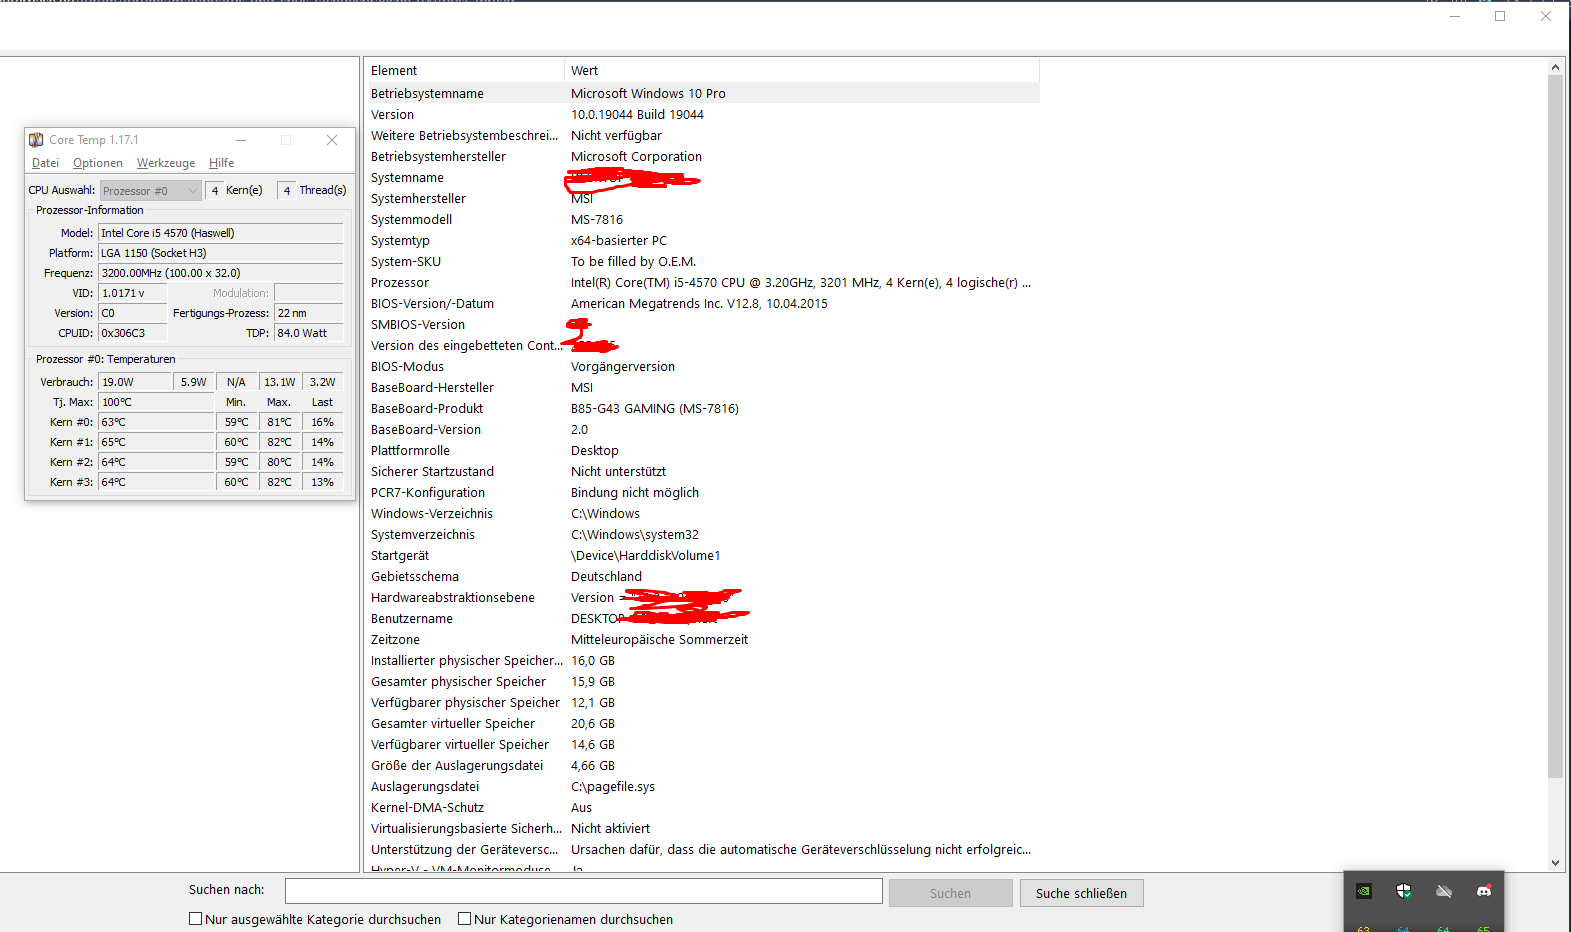Screen dimensions: 1571x932
Task: Maximize the System Information window
Action: click(x=1500, y=16)
